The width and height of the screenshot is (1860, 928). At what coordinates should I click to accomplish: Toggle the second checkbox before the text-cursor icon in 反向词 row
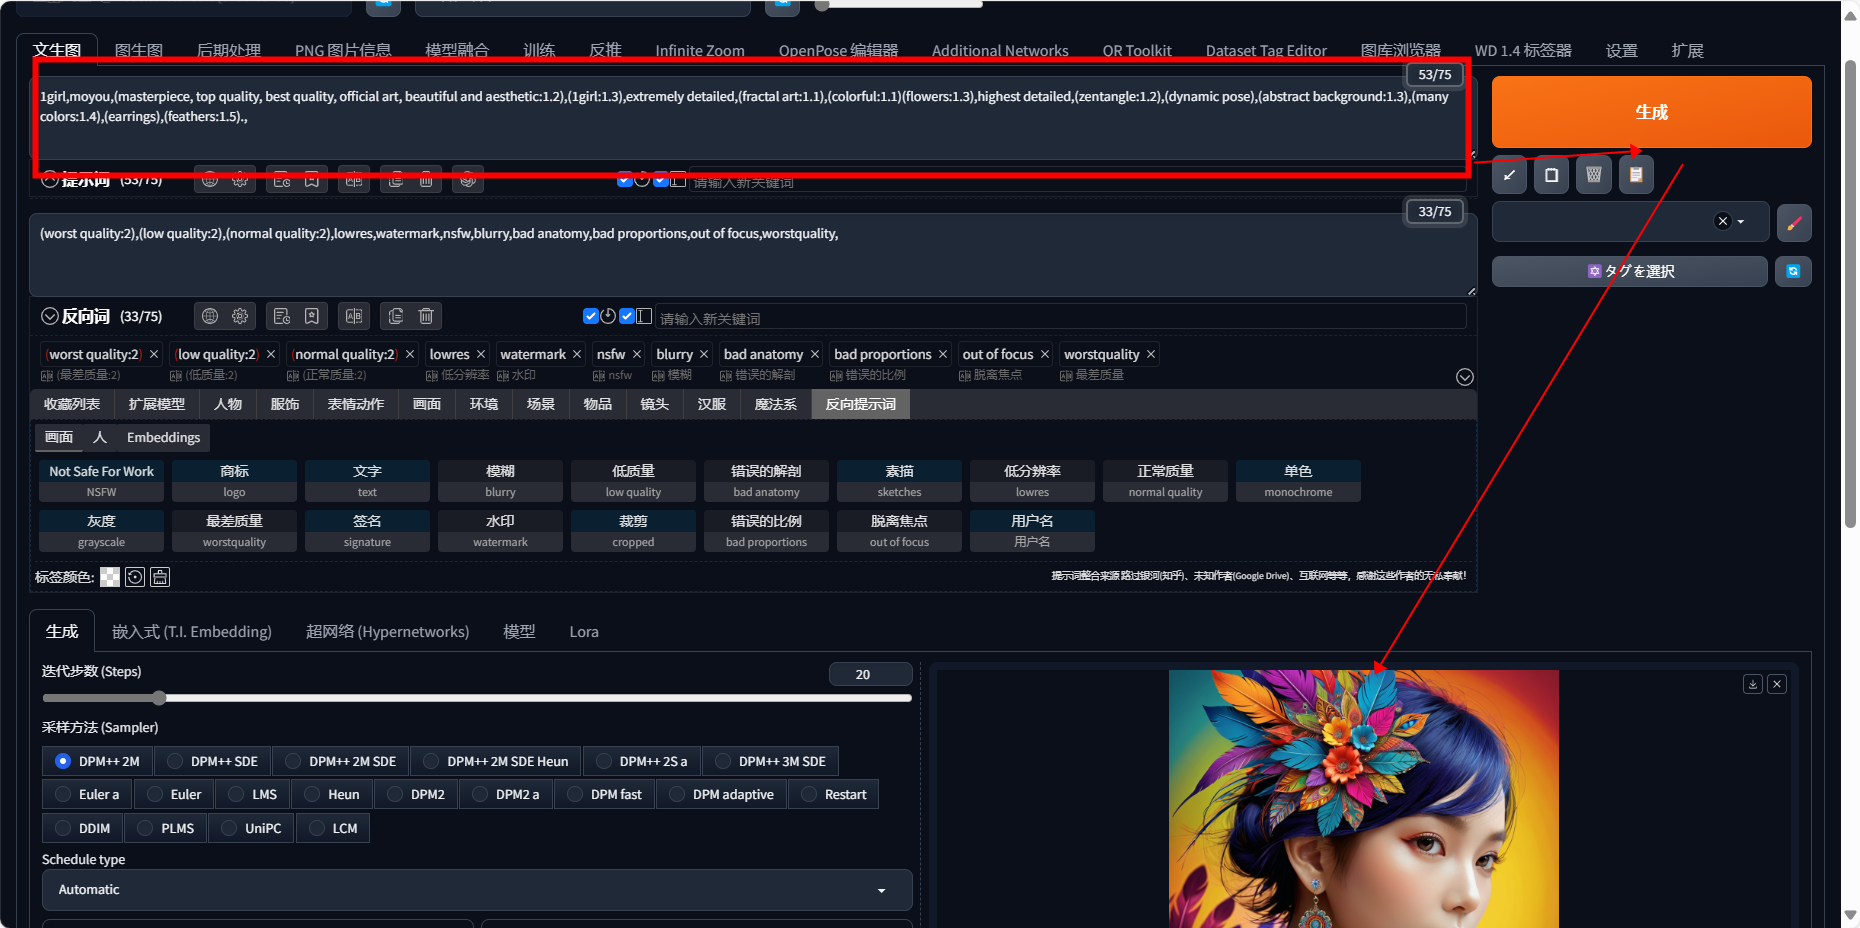627,316
